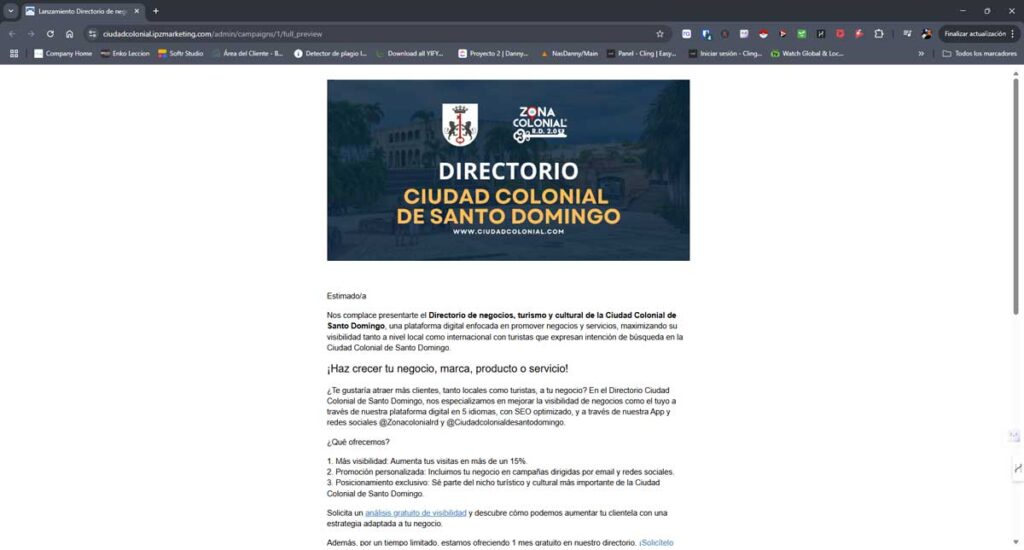The height and width of the screenshot is (550, 1024).
Task: Open the Proyecto 2 | Danny bookmark
Action: 493,54
